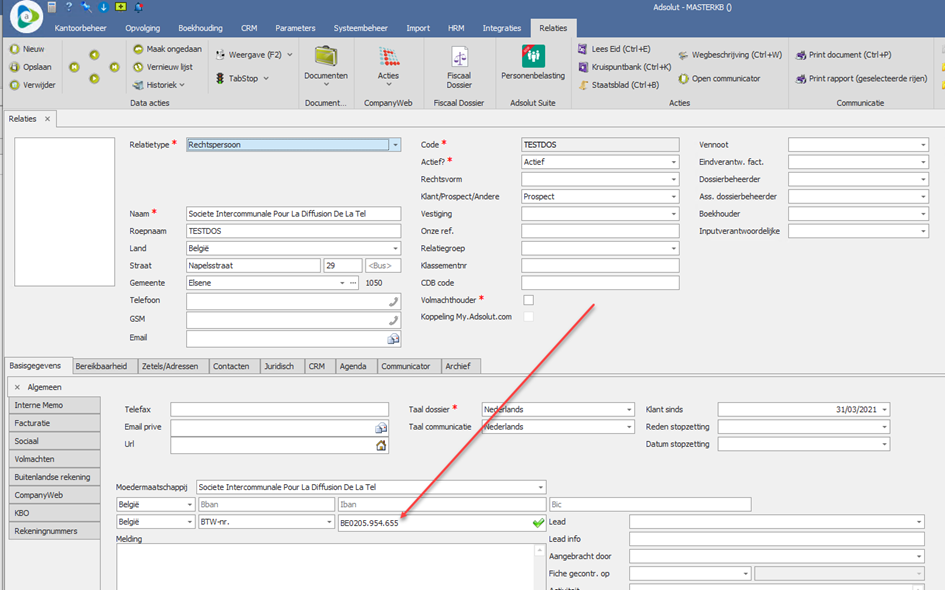
Task: Open the Rekeningnummers section
Action: pos(54,532)
